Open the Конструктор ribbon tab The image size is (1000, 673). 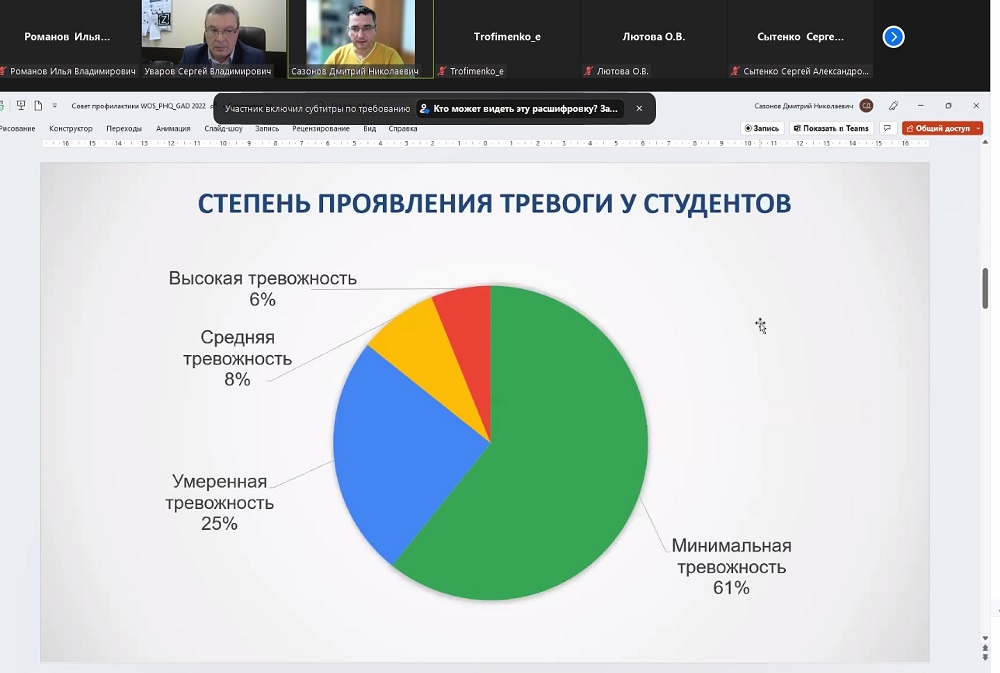71,128
